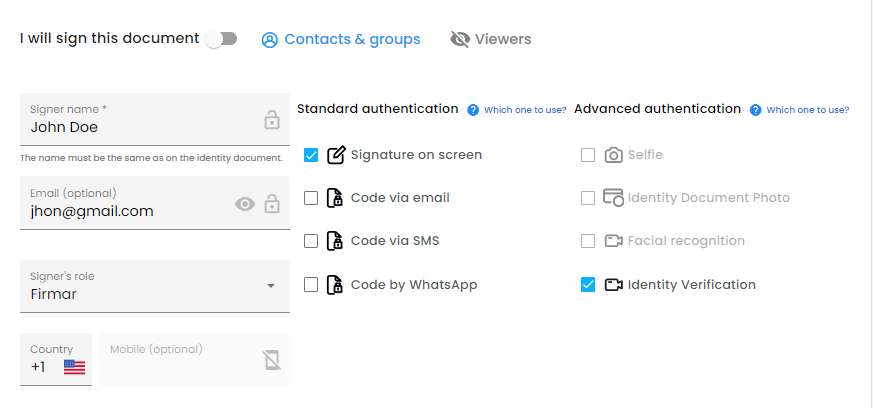The height and width of the screenshot is (408, 873).
Task: Expand the Signer's role dropdown
Action: [155, 286]
